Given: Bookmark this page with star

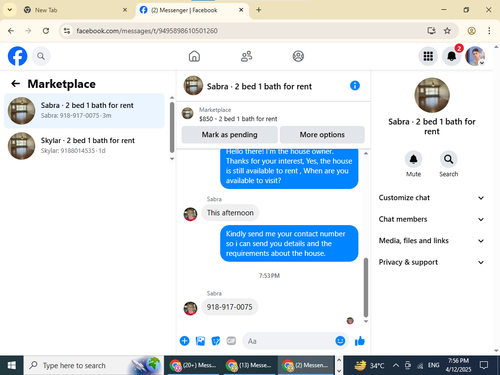Looking at the screenshot, I should coord(447,31).
